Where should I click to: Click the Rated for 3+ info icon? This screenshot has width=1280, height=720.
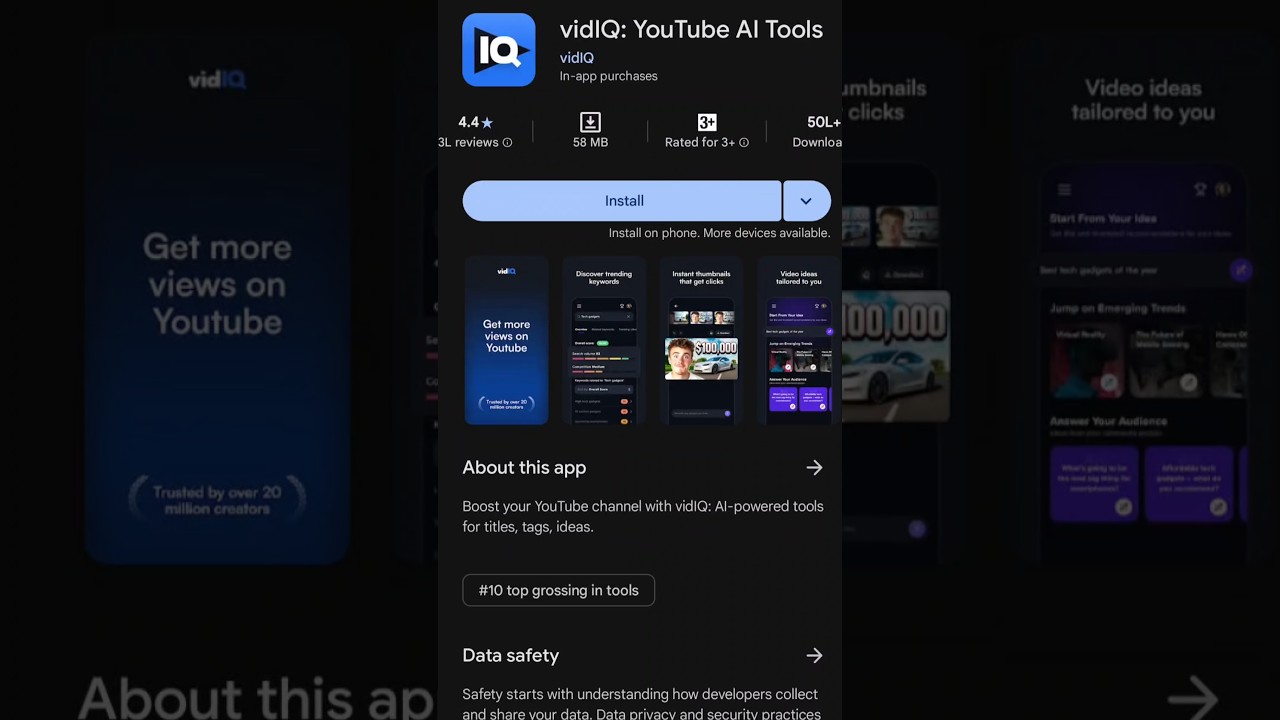[x=743, y=143]
